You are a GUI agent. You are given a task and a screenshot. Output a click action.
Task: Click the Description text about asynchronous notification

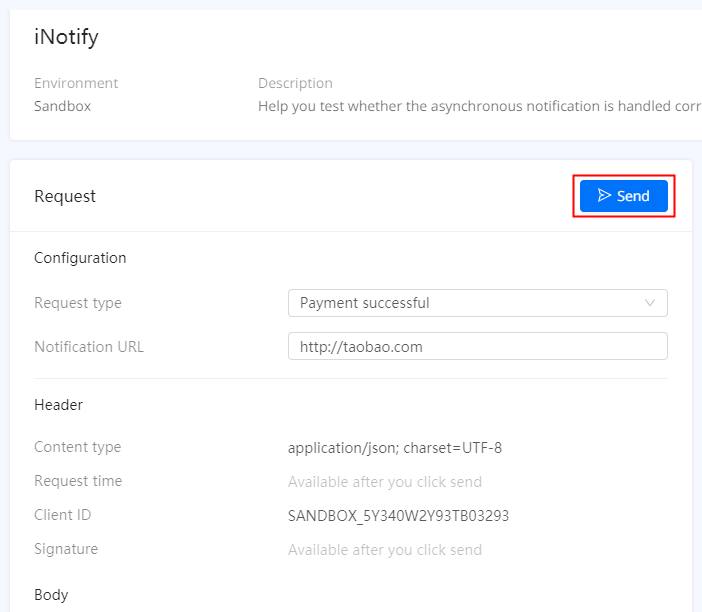[479, 106]
